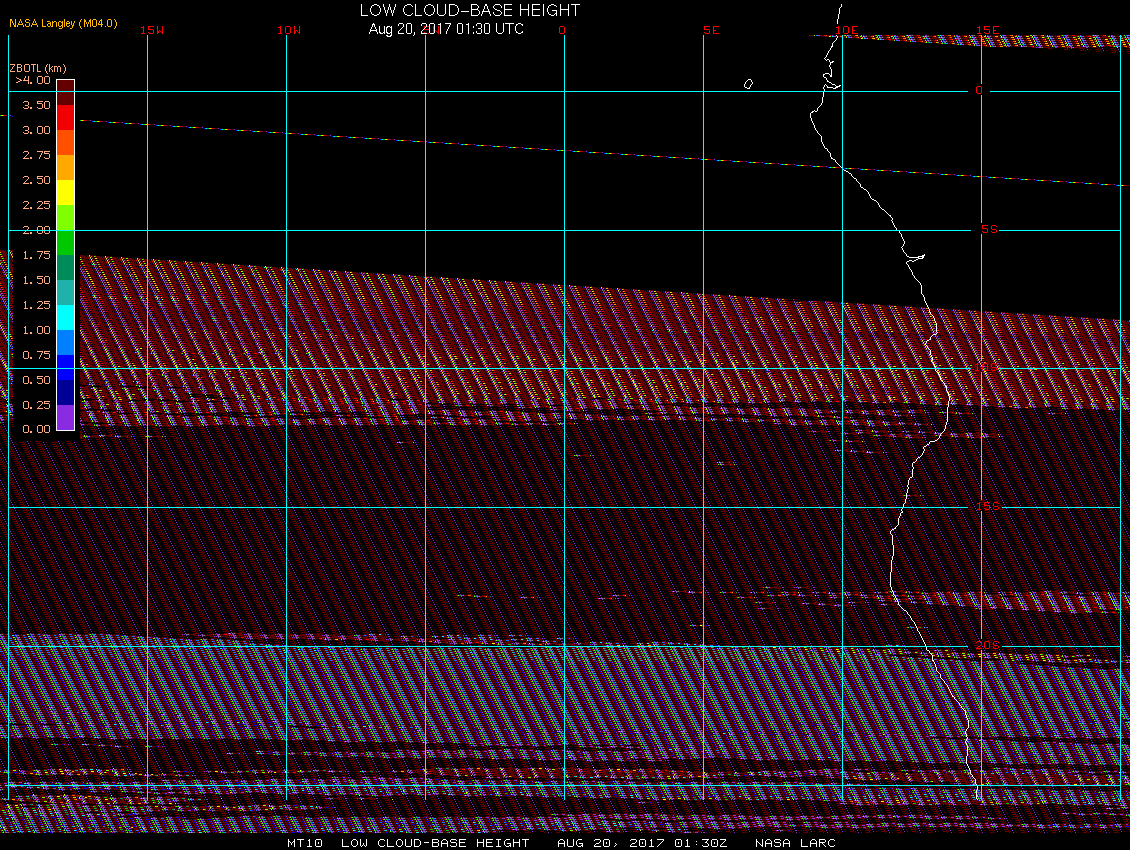Screen dimensions: 1130x850
Task: Click the small island outline near equator
Action: click(x=748, y=84)
